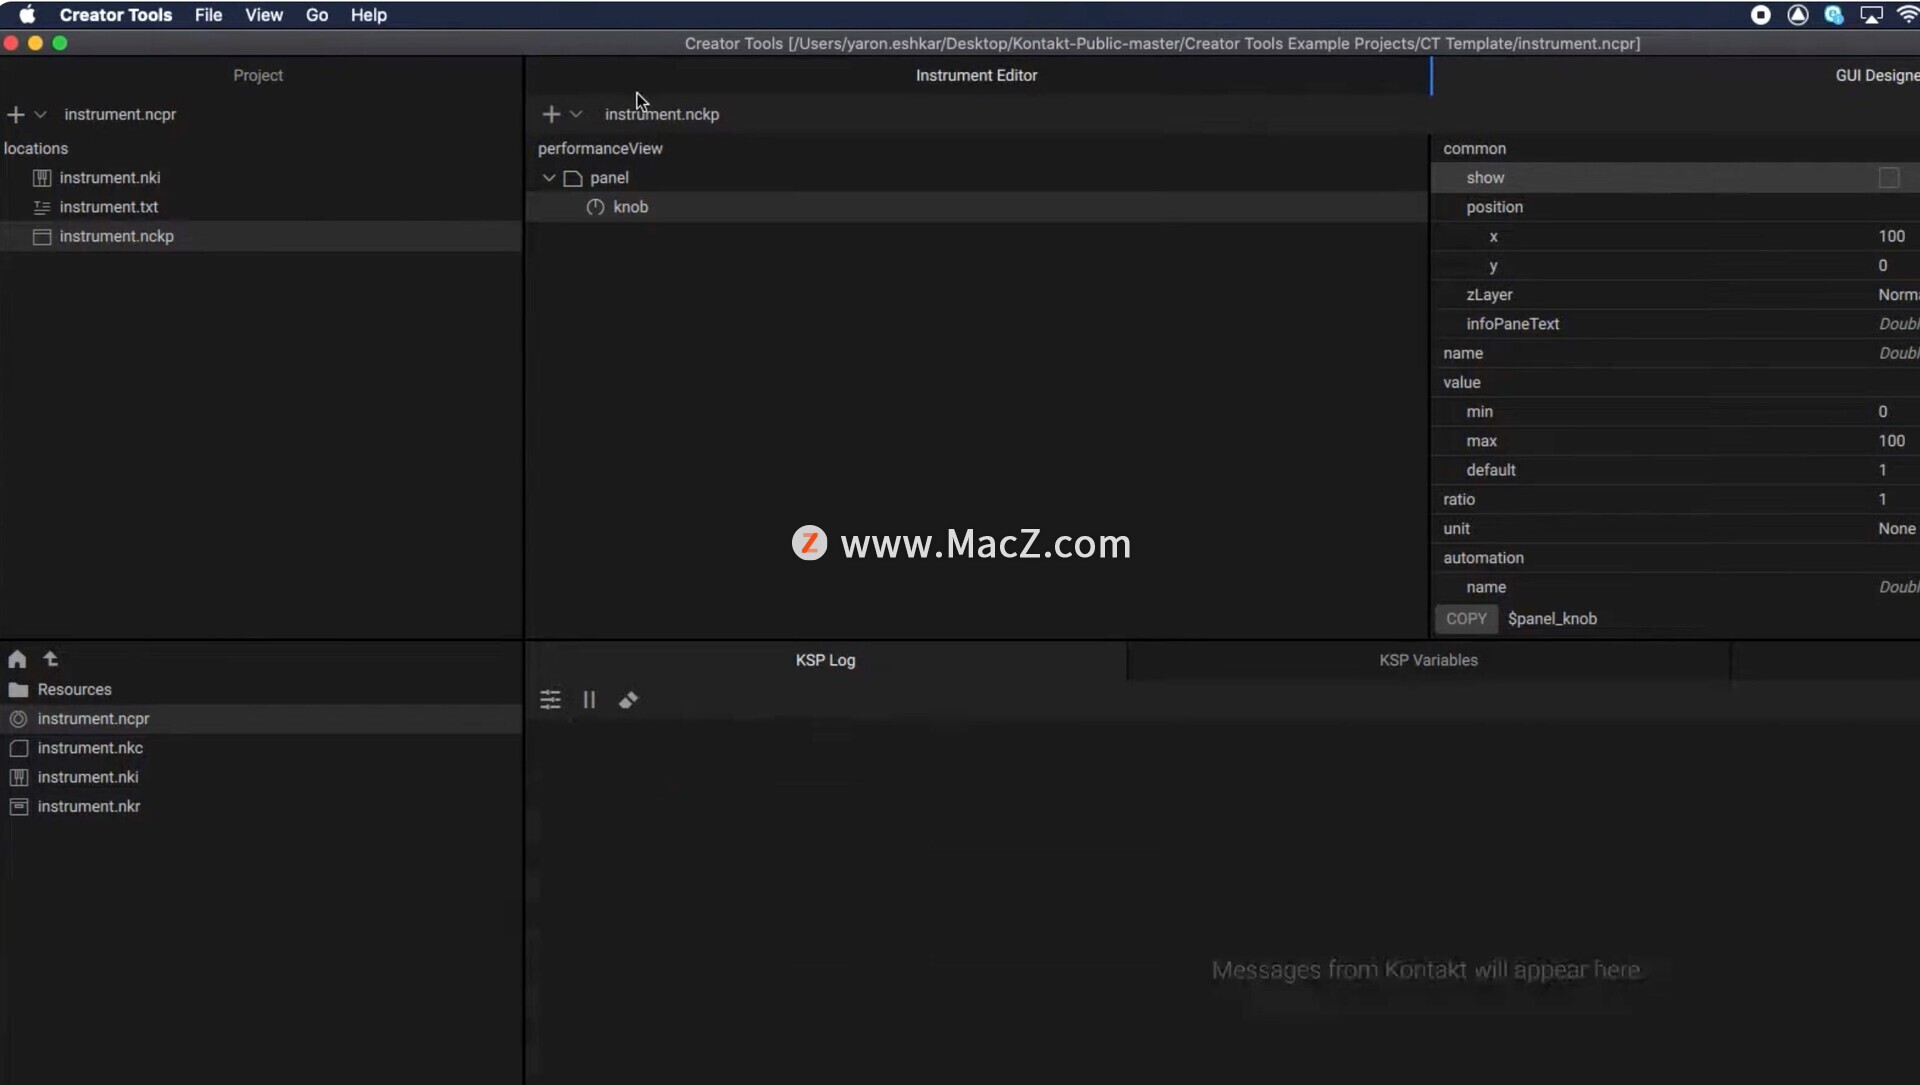Open dropdown chevron beside Project plus icon
The image size is (1920, 1085).
[x=41, y=115]
